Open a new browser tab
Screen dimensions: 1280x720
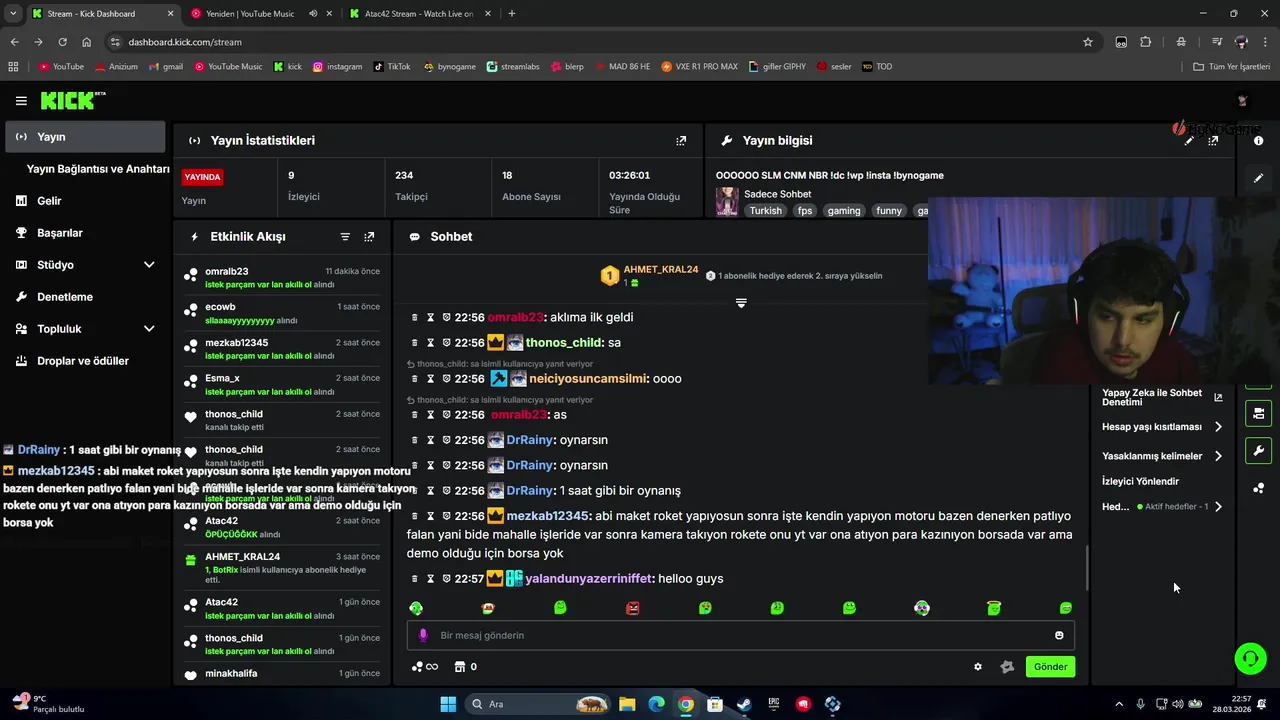(512, 14)
